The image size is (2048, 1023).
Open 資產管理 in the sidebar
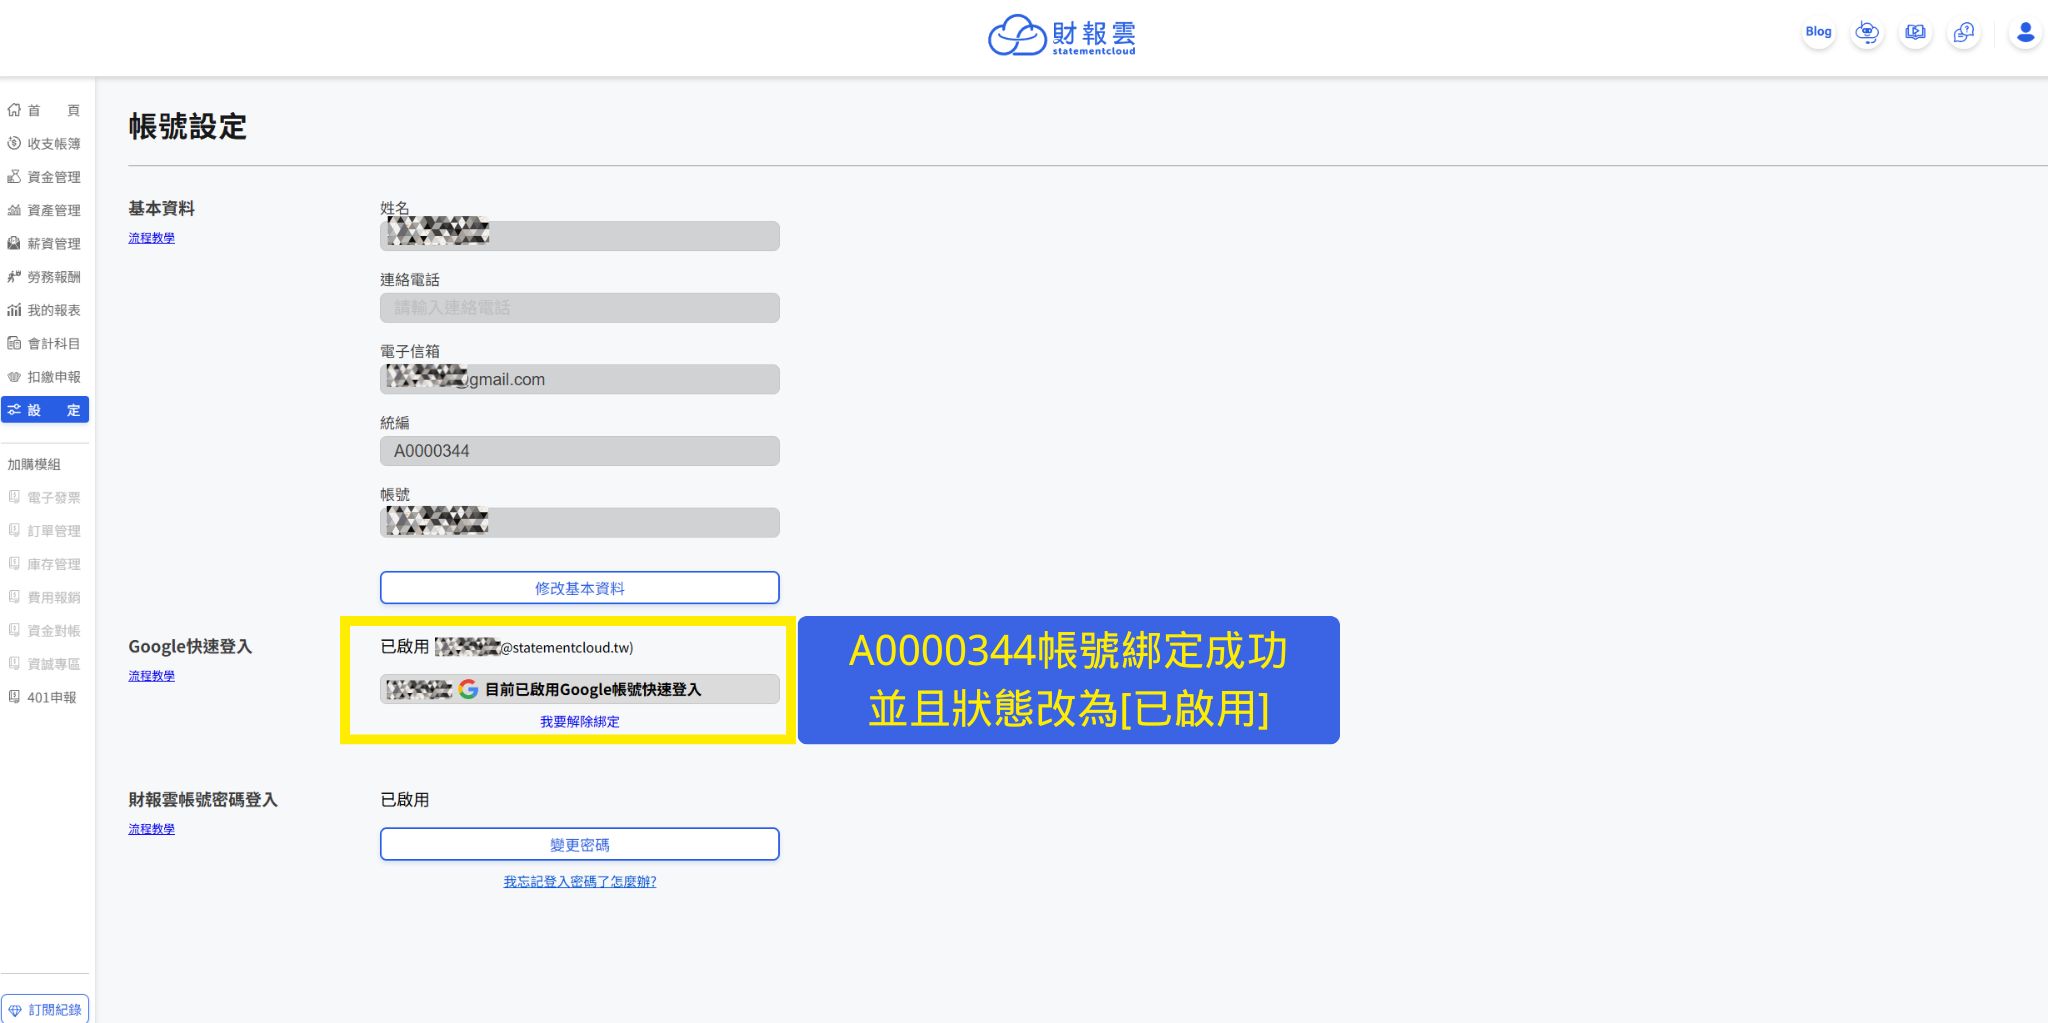click(x=44, y=210)
